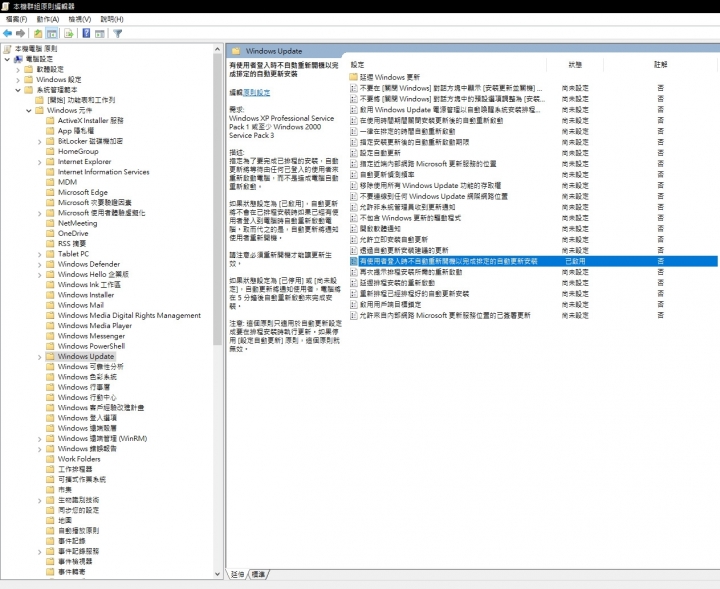Viewport: 720px width, 589px height.
Task: Toggle the Show/Hide console tree icon
Action: pos(52,34)
